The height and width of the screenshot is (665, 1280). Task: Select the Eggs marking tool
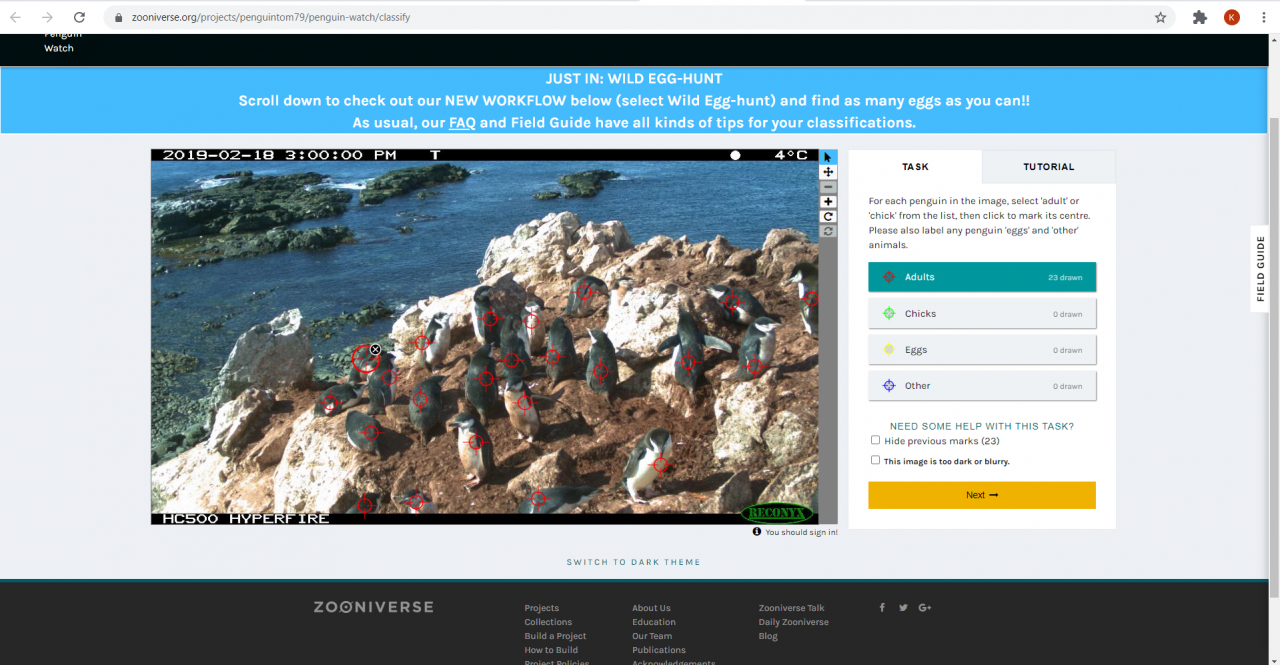click(x=982, y=350)
